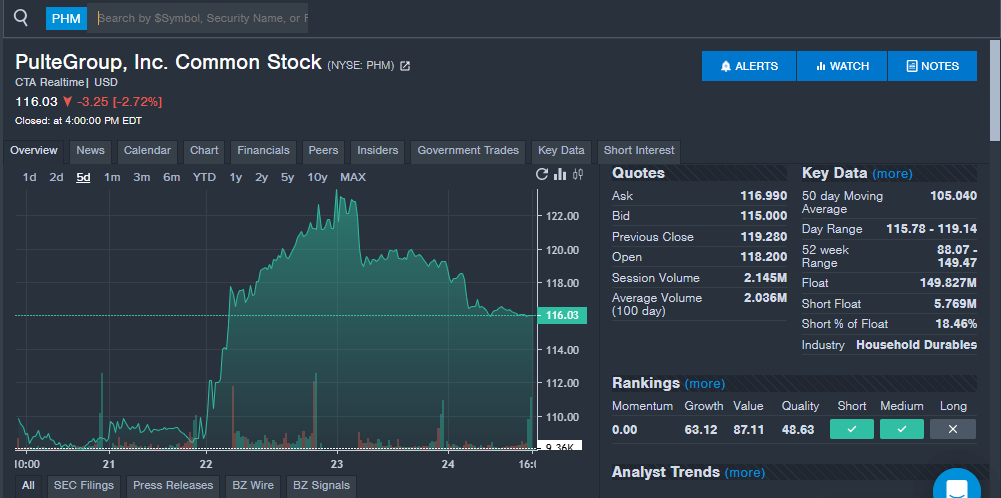Select the PHM ticker tag
The image size is (1001, 498).
pos(66,18)
